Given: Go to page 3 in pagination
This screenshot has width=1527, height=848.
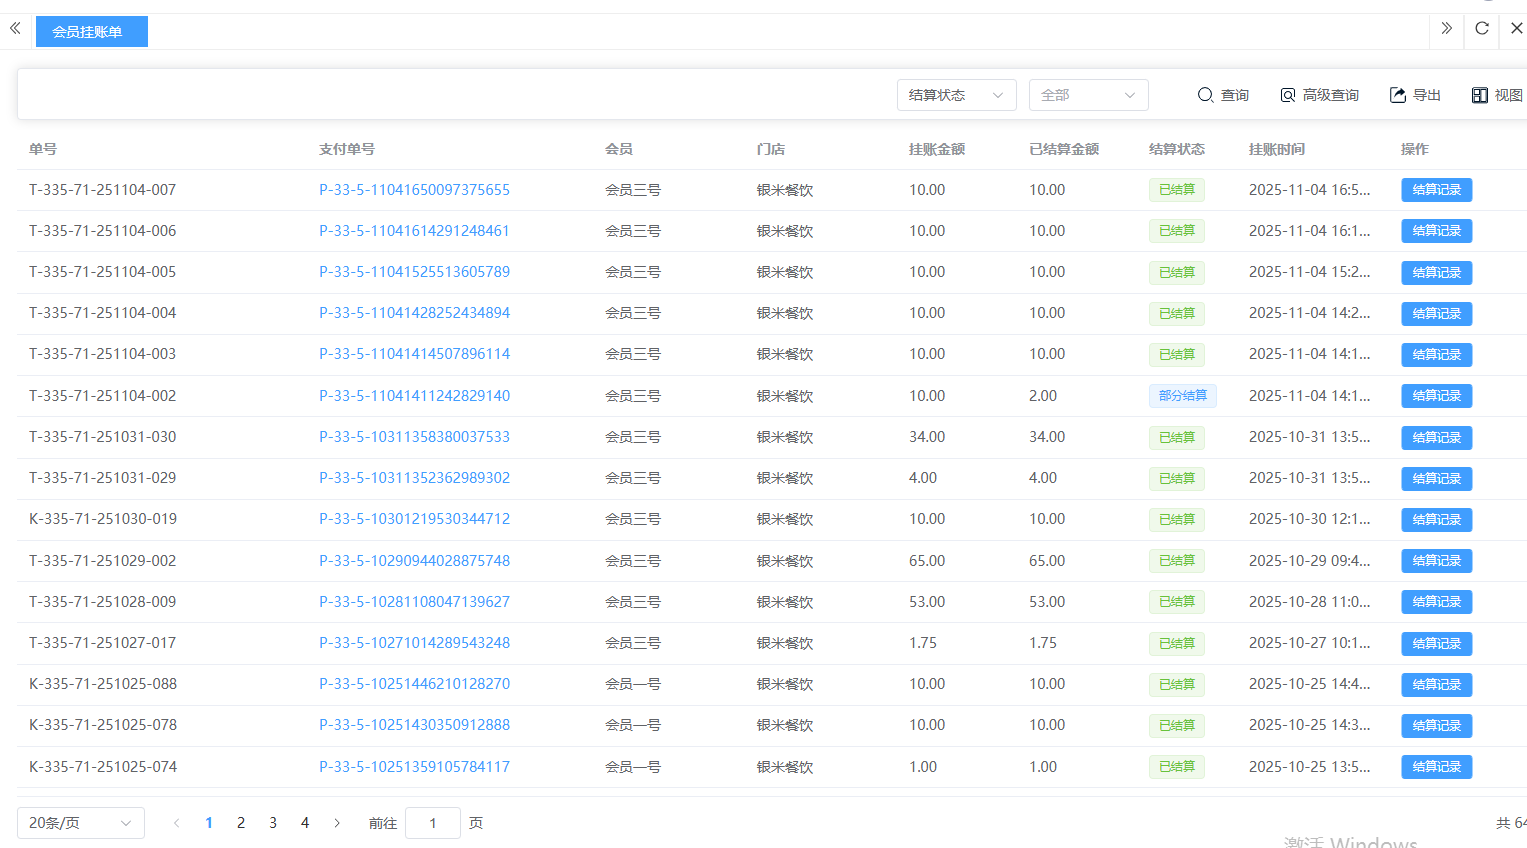Looking at the screenshot, I should [x=273, y=823].
